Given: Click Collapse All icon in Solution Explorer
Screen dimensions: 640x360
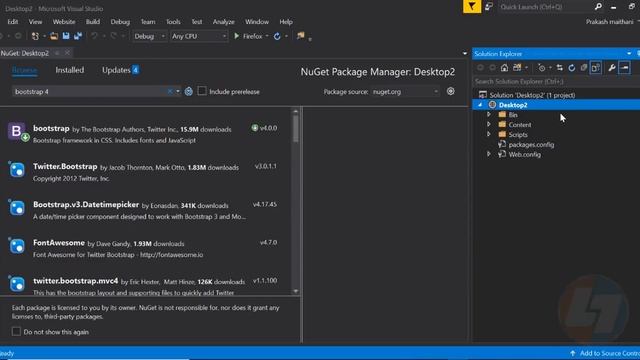Looking at the screenshot, I should (x=584, y=68).
